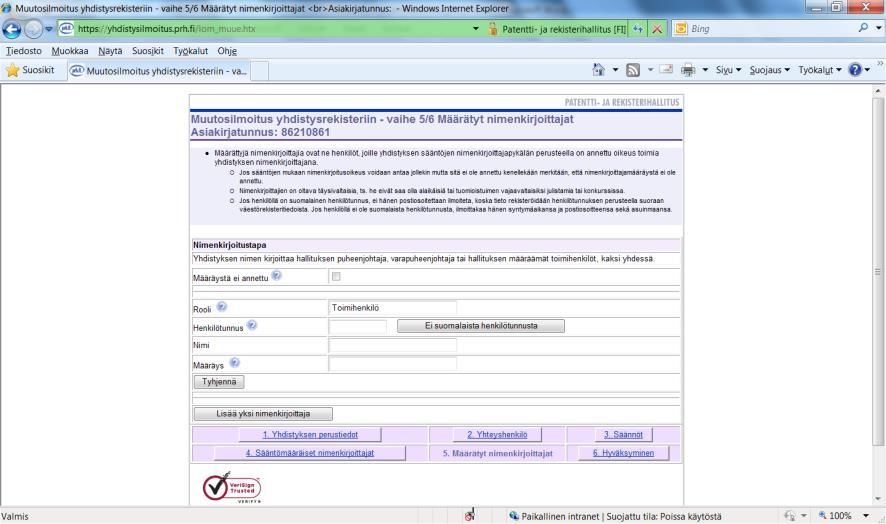
Task: Go to 2. Yhteyshenkilö step
Action: click(497, 435)
